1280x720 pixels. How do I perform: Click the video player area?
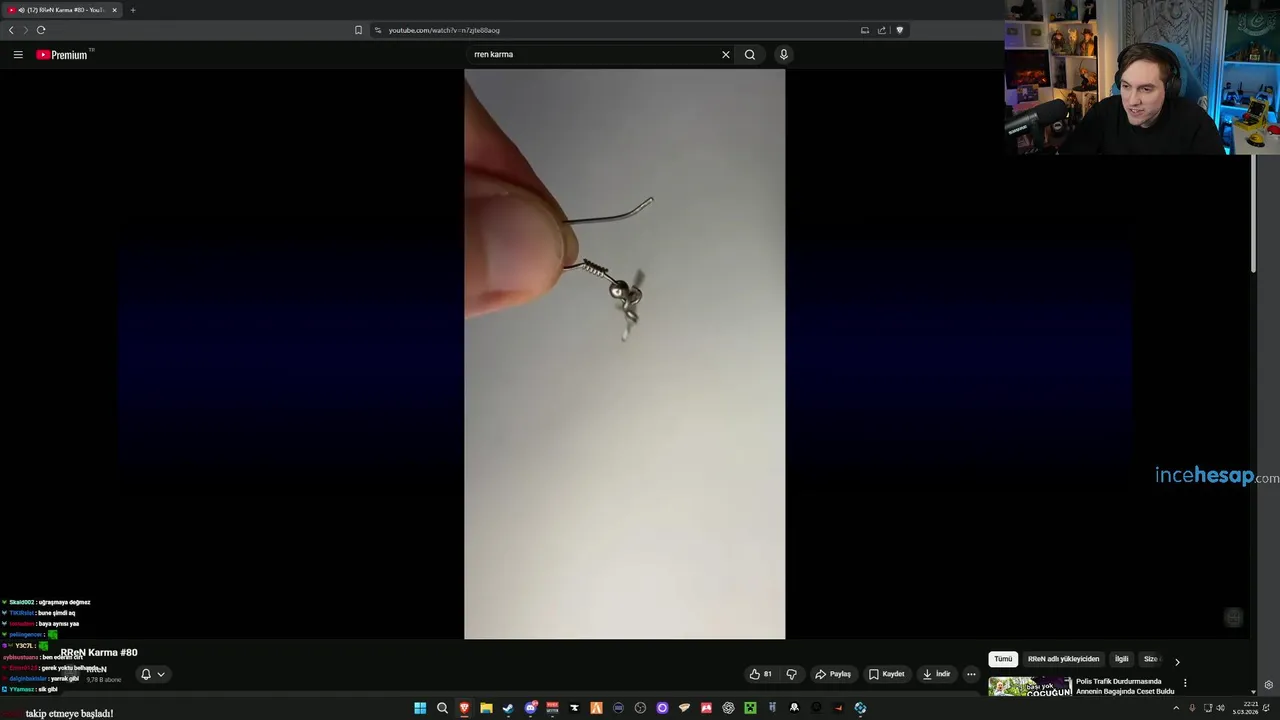point(625,354)
